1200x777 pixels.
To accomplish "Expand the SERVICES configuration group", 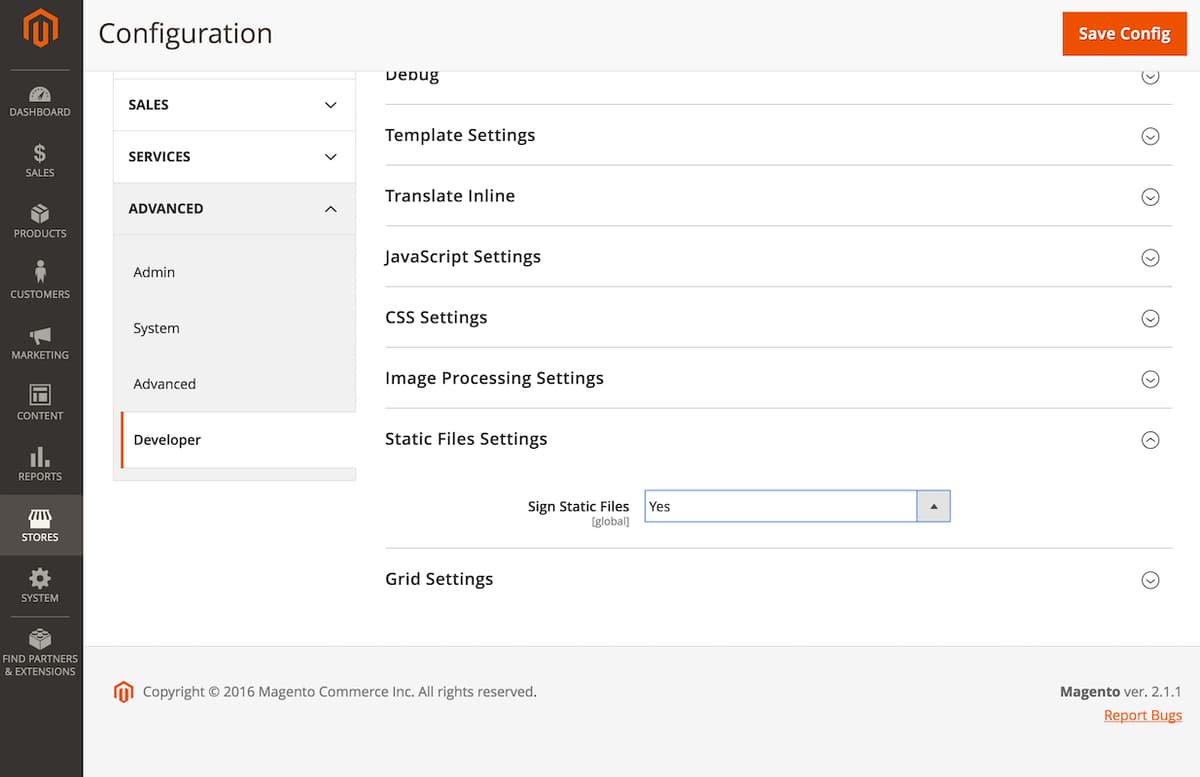I will point(233,156).
